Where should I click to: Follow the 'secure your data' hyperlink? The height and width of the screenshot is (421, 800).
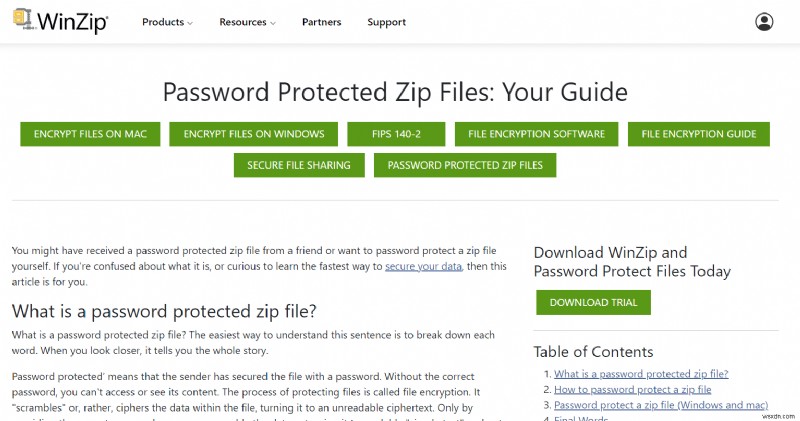tap(424, 267)
